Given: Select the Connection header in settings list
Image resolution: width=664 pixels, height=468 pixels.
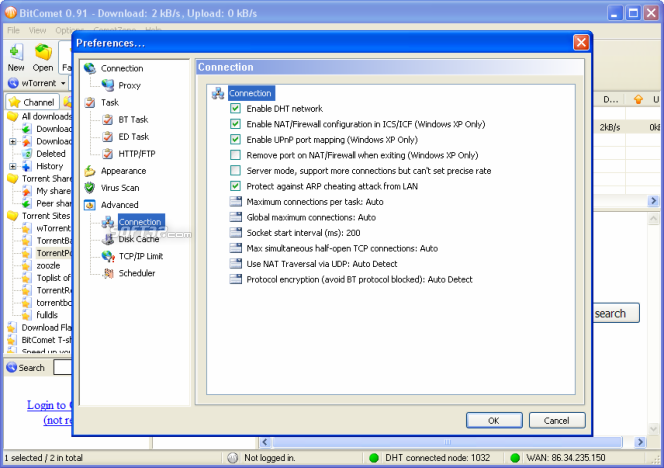Looking at the screenshot, I should point(251,93).
